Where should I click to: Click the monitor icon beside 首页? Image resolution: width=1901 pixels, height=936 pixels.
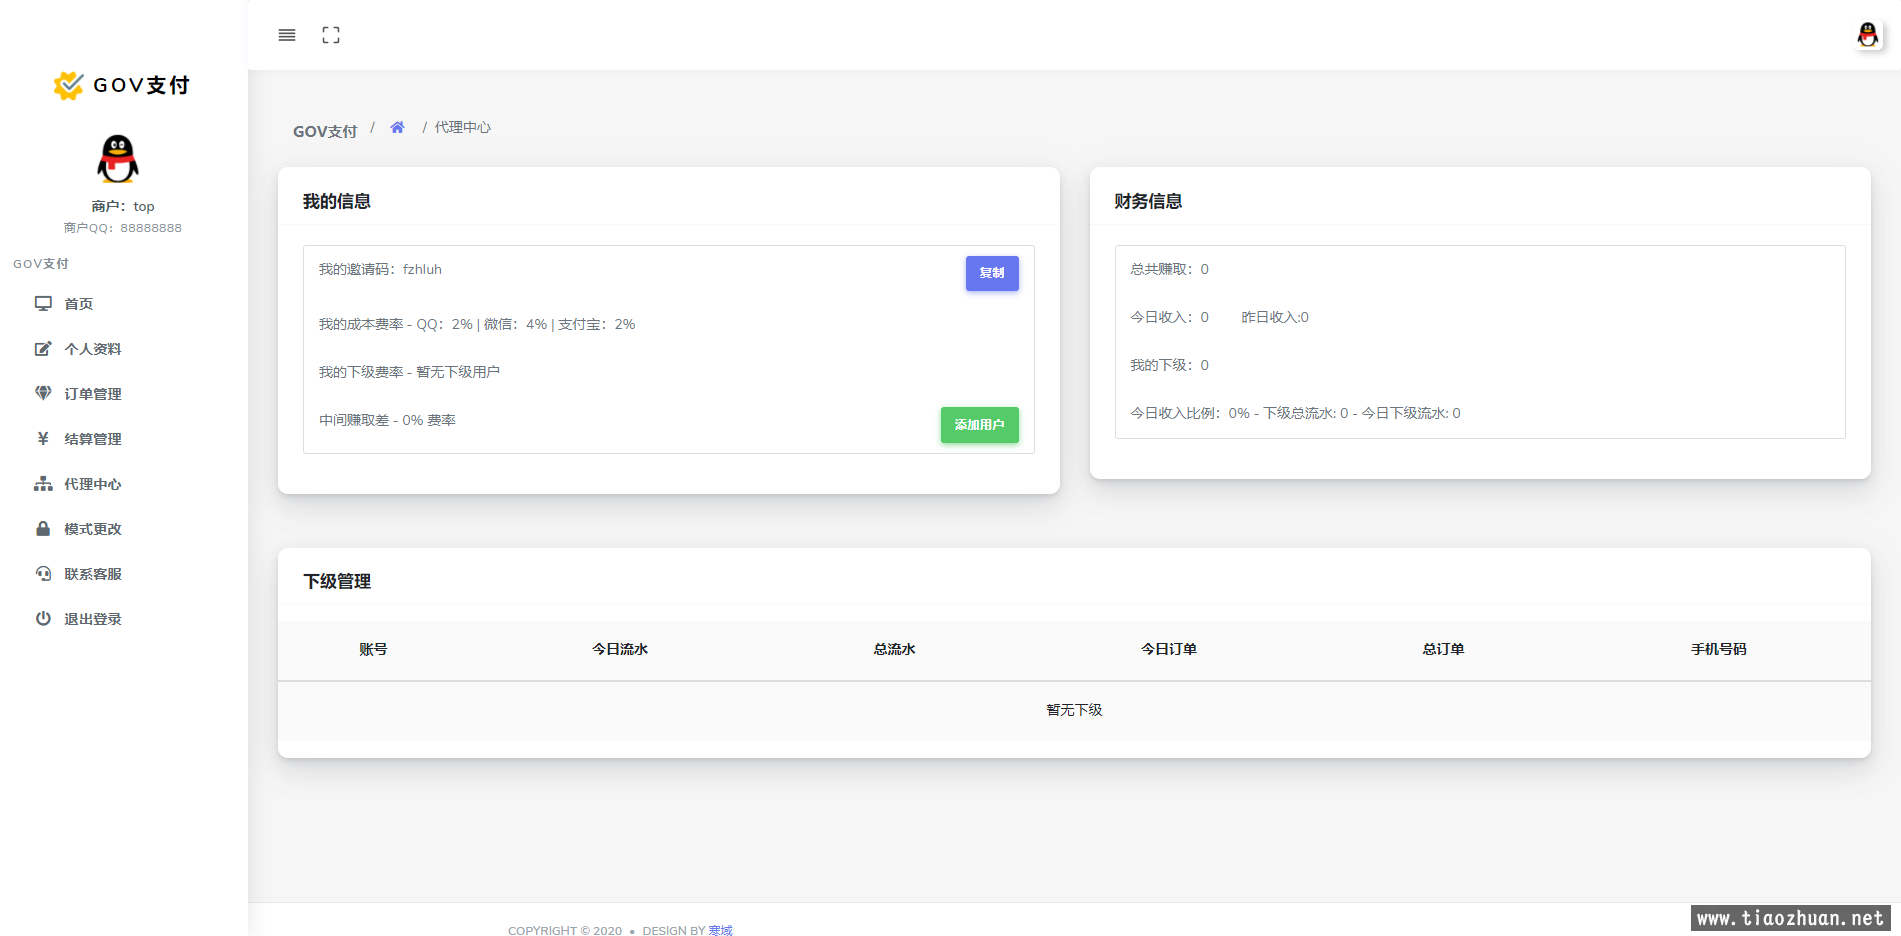point(43,303)
